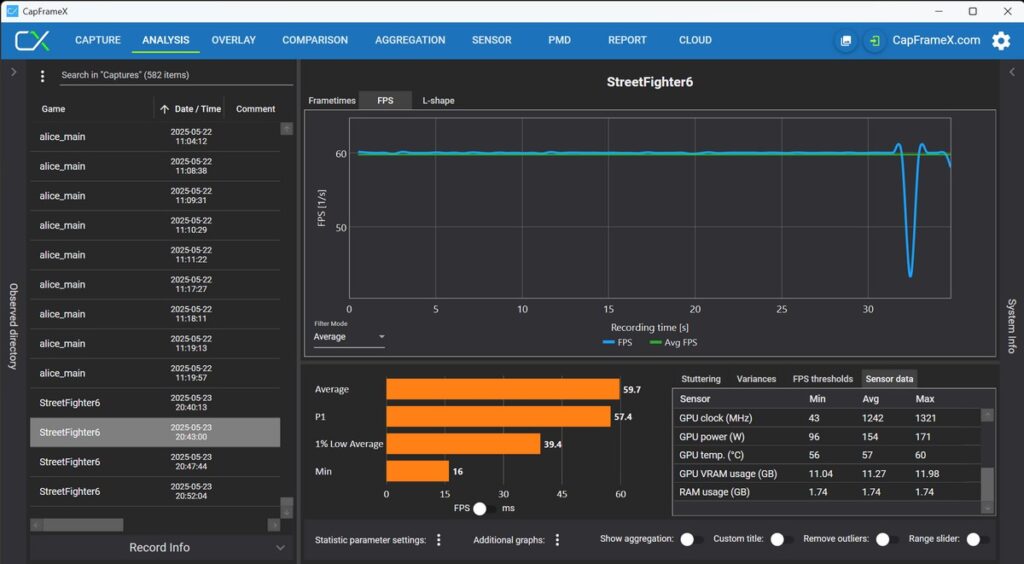The image size is (1024, 564).
Task: Open the CLOUD tab
Action: [x=695, y=40]
